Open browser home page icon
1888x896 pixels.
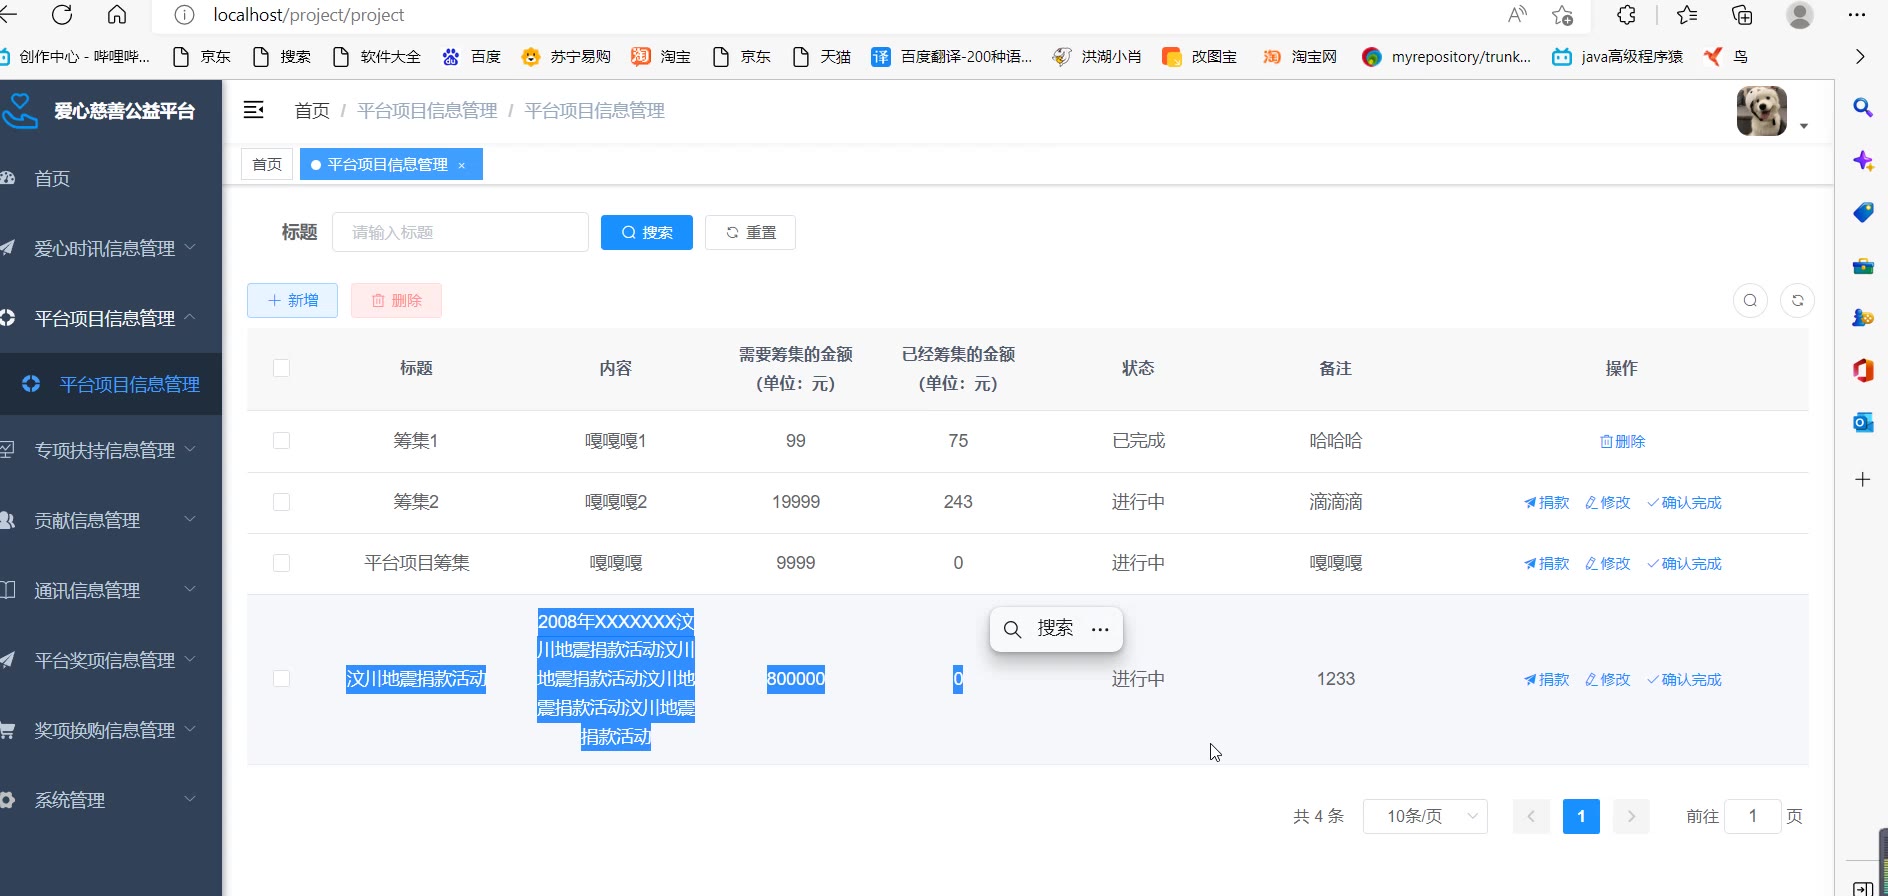pyautogui.click(x=117, y=15)
